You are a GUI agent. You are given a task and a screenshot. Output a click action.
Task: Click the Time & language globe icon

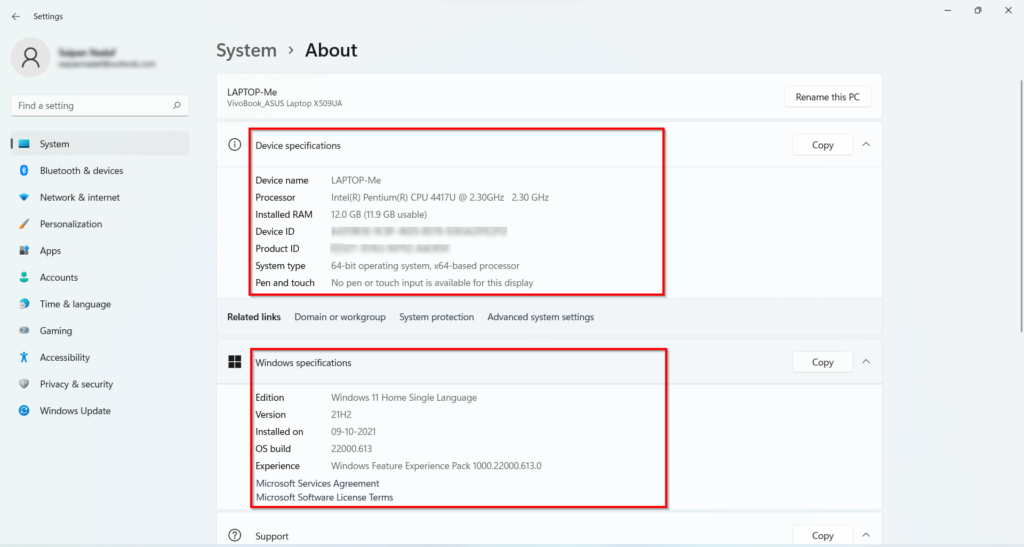click(24, 304)
